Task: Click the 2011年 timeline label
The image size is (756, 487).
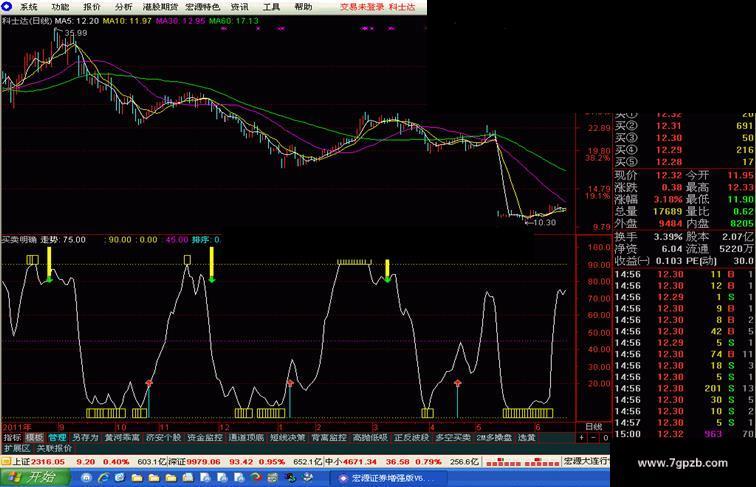Action: (17, 427)
